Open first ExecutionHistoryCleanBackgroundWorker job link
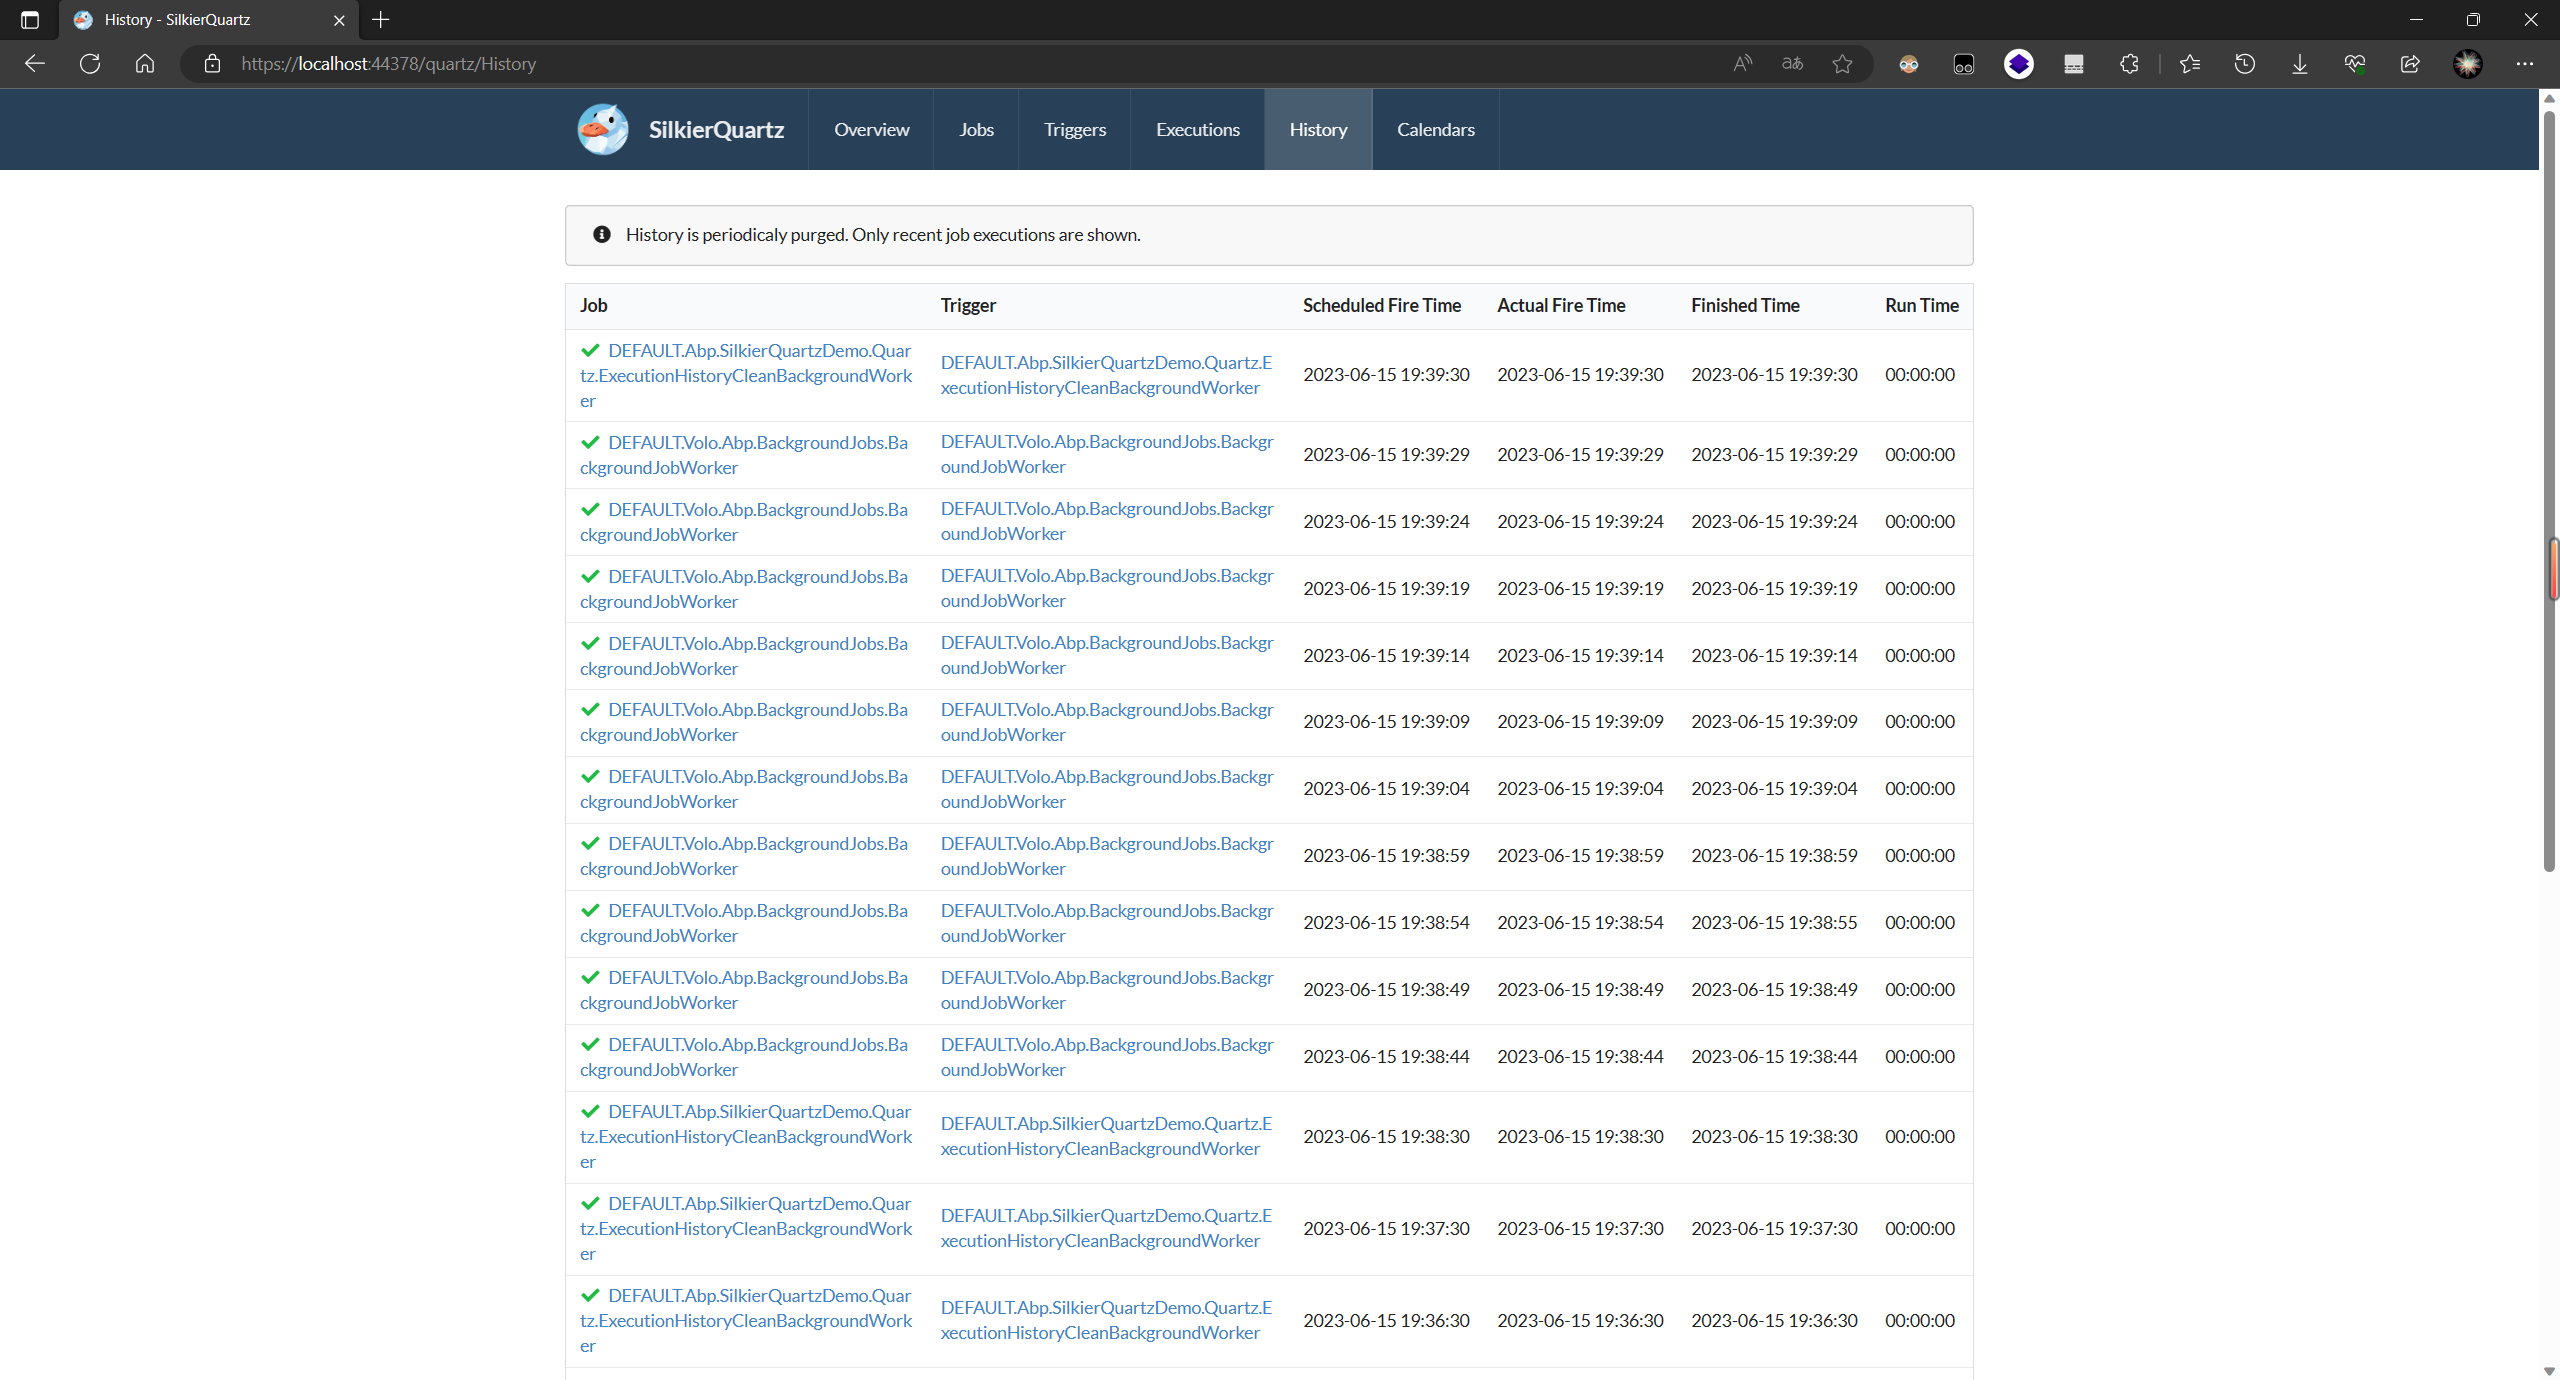Image resolution: width=2560 pixels, height=1380 pixels. pyautogui.click(x=746, y=375)
